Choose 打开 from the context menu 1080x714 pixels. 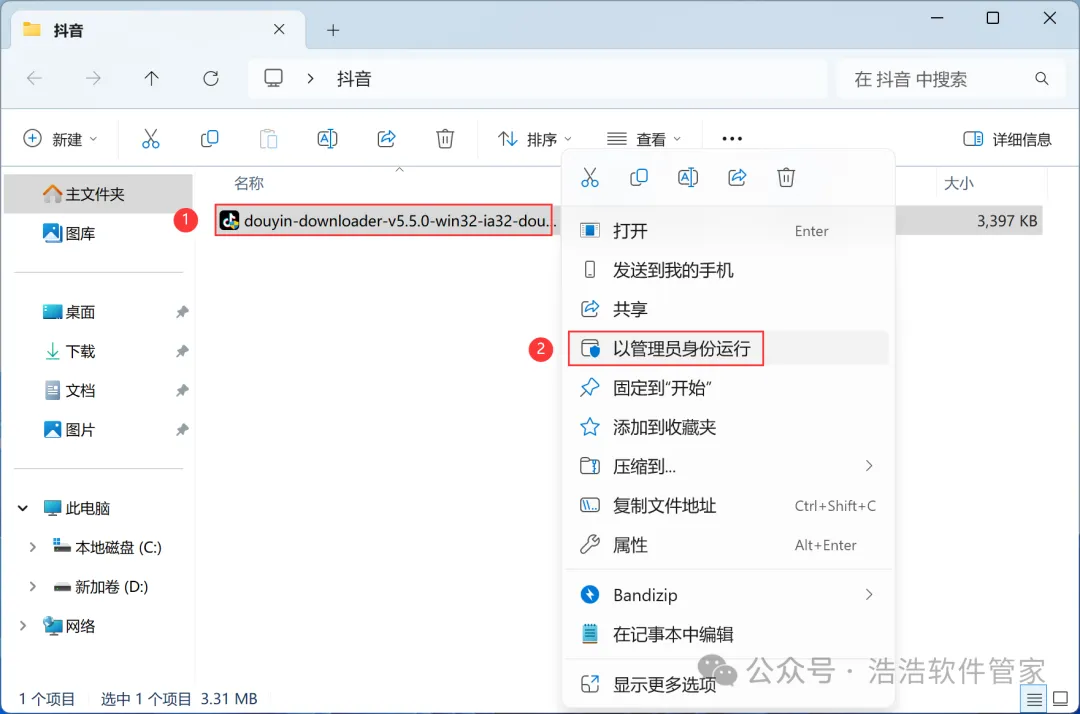click(728, 231)
